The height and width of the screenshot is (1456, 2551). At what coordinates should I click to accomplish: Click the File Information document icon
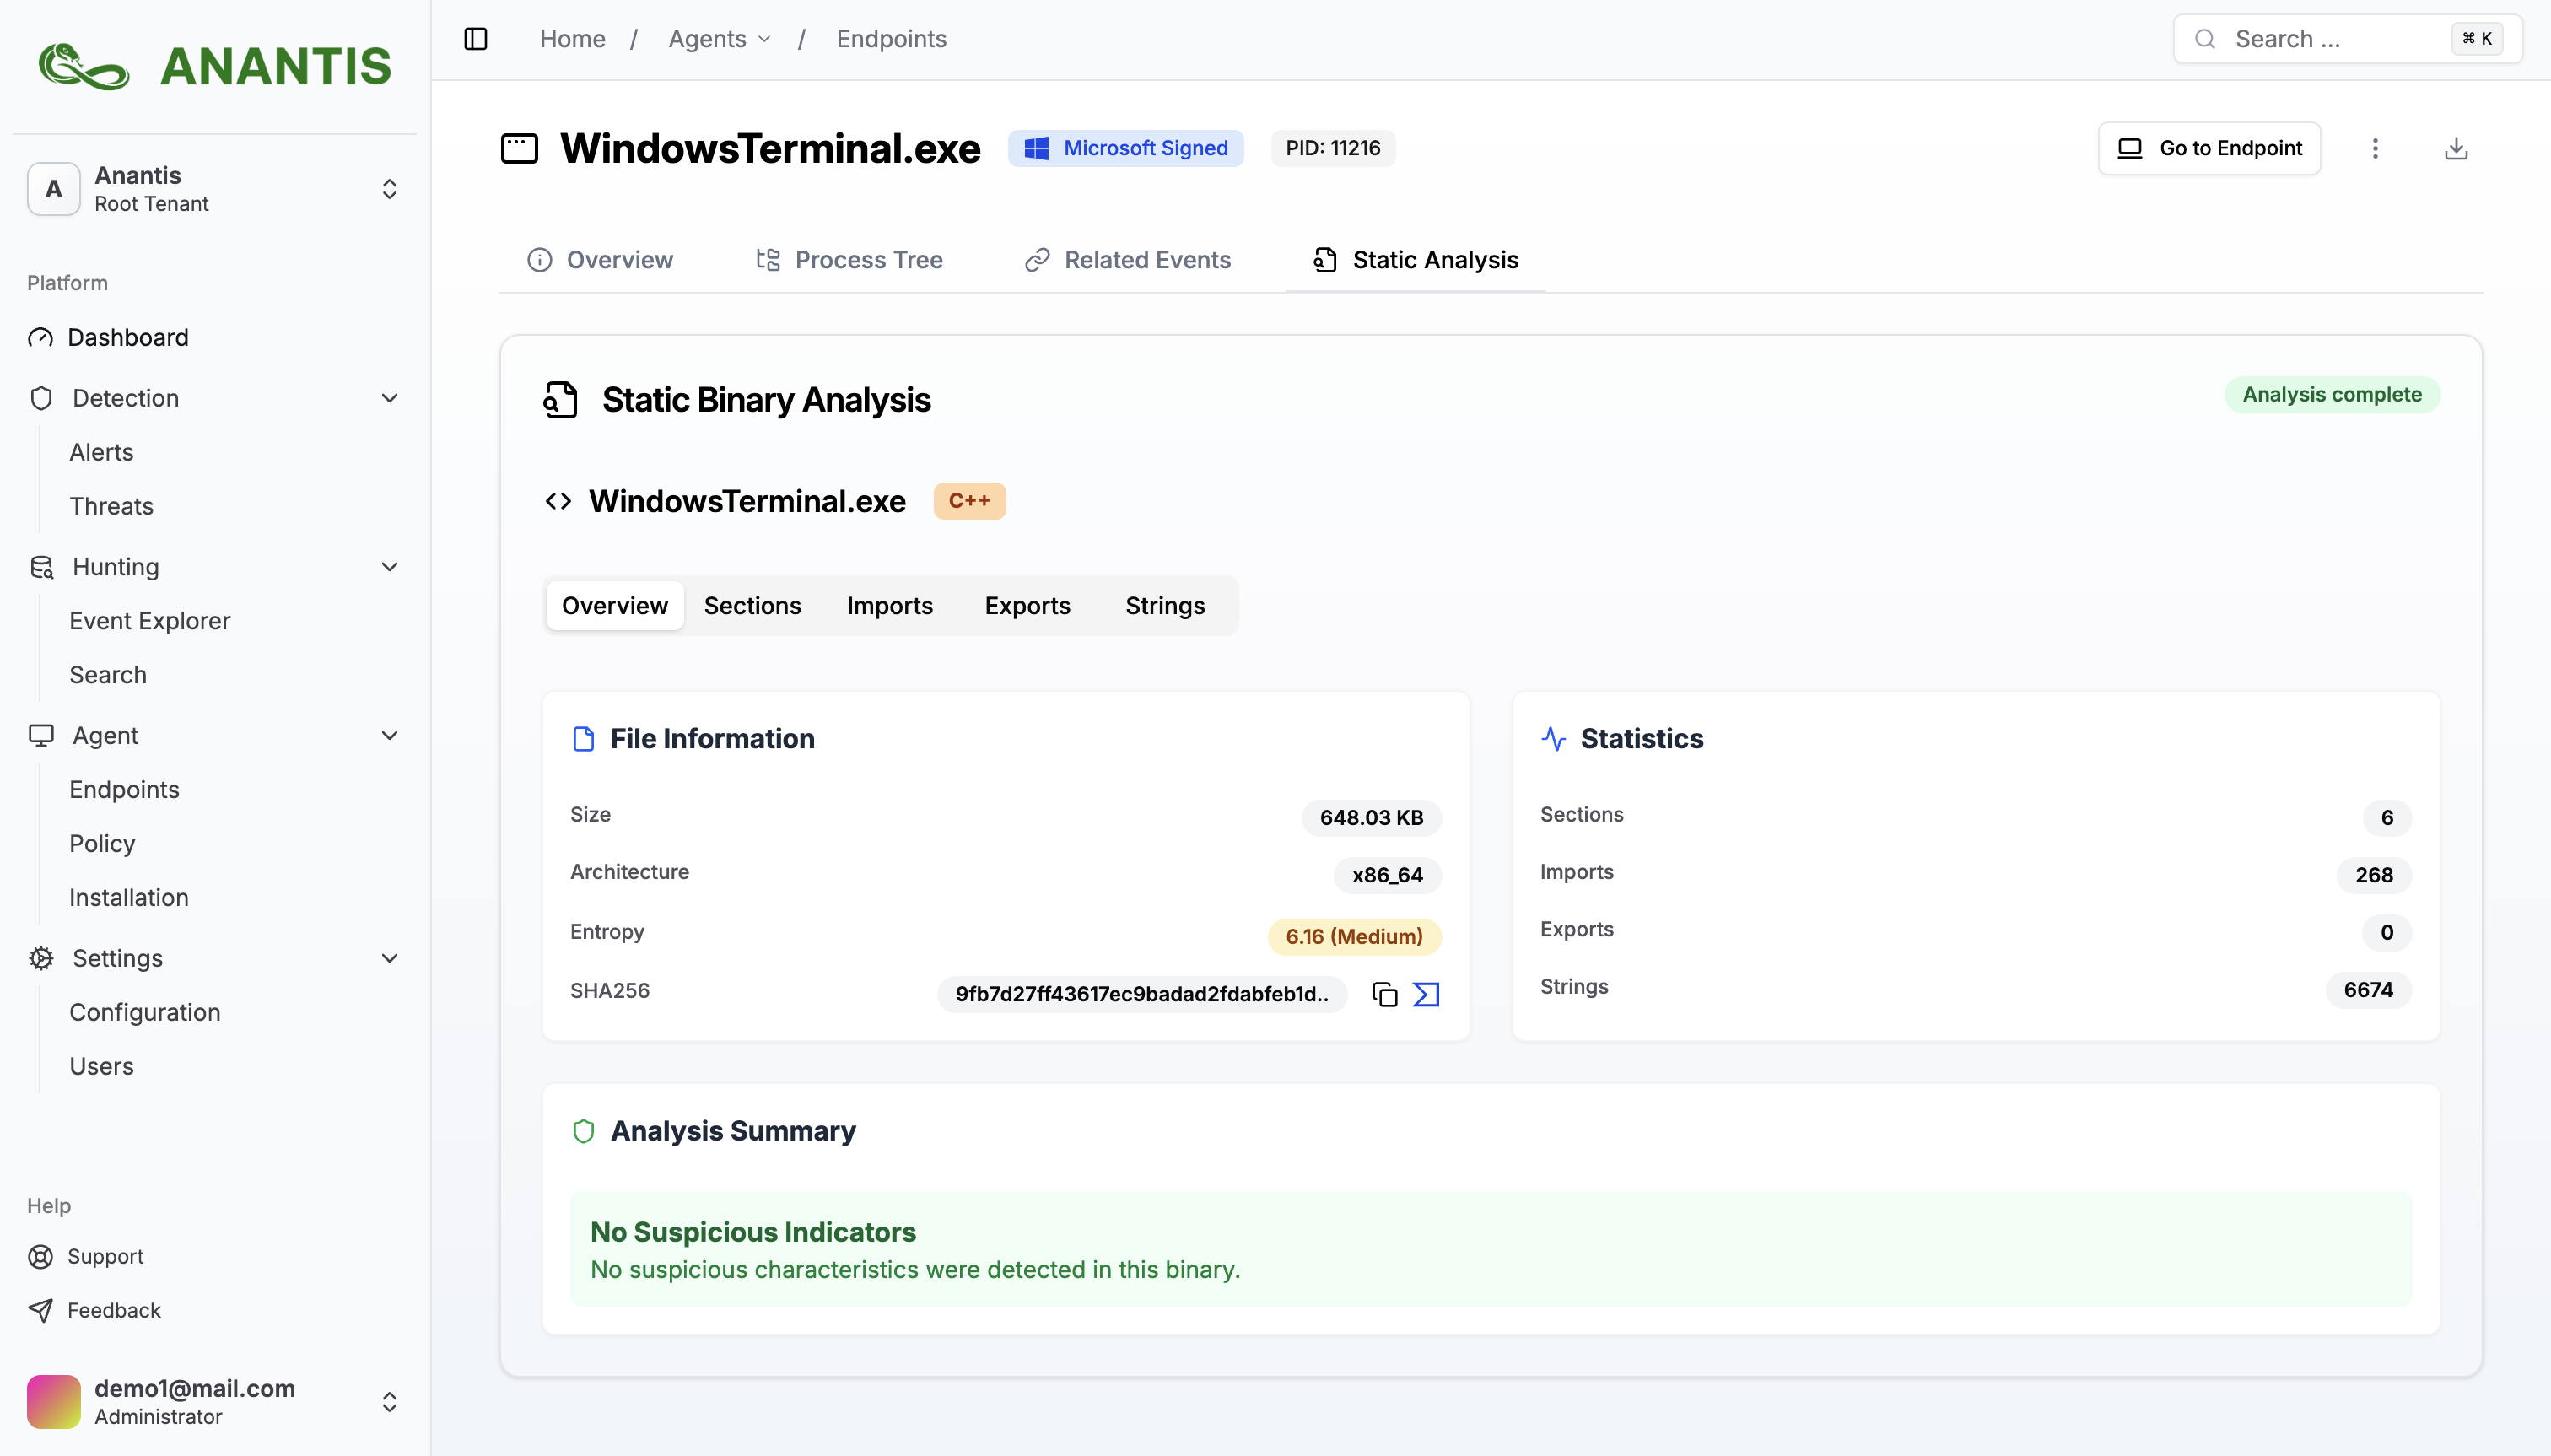tap(583, 739)
